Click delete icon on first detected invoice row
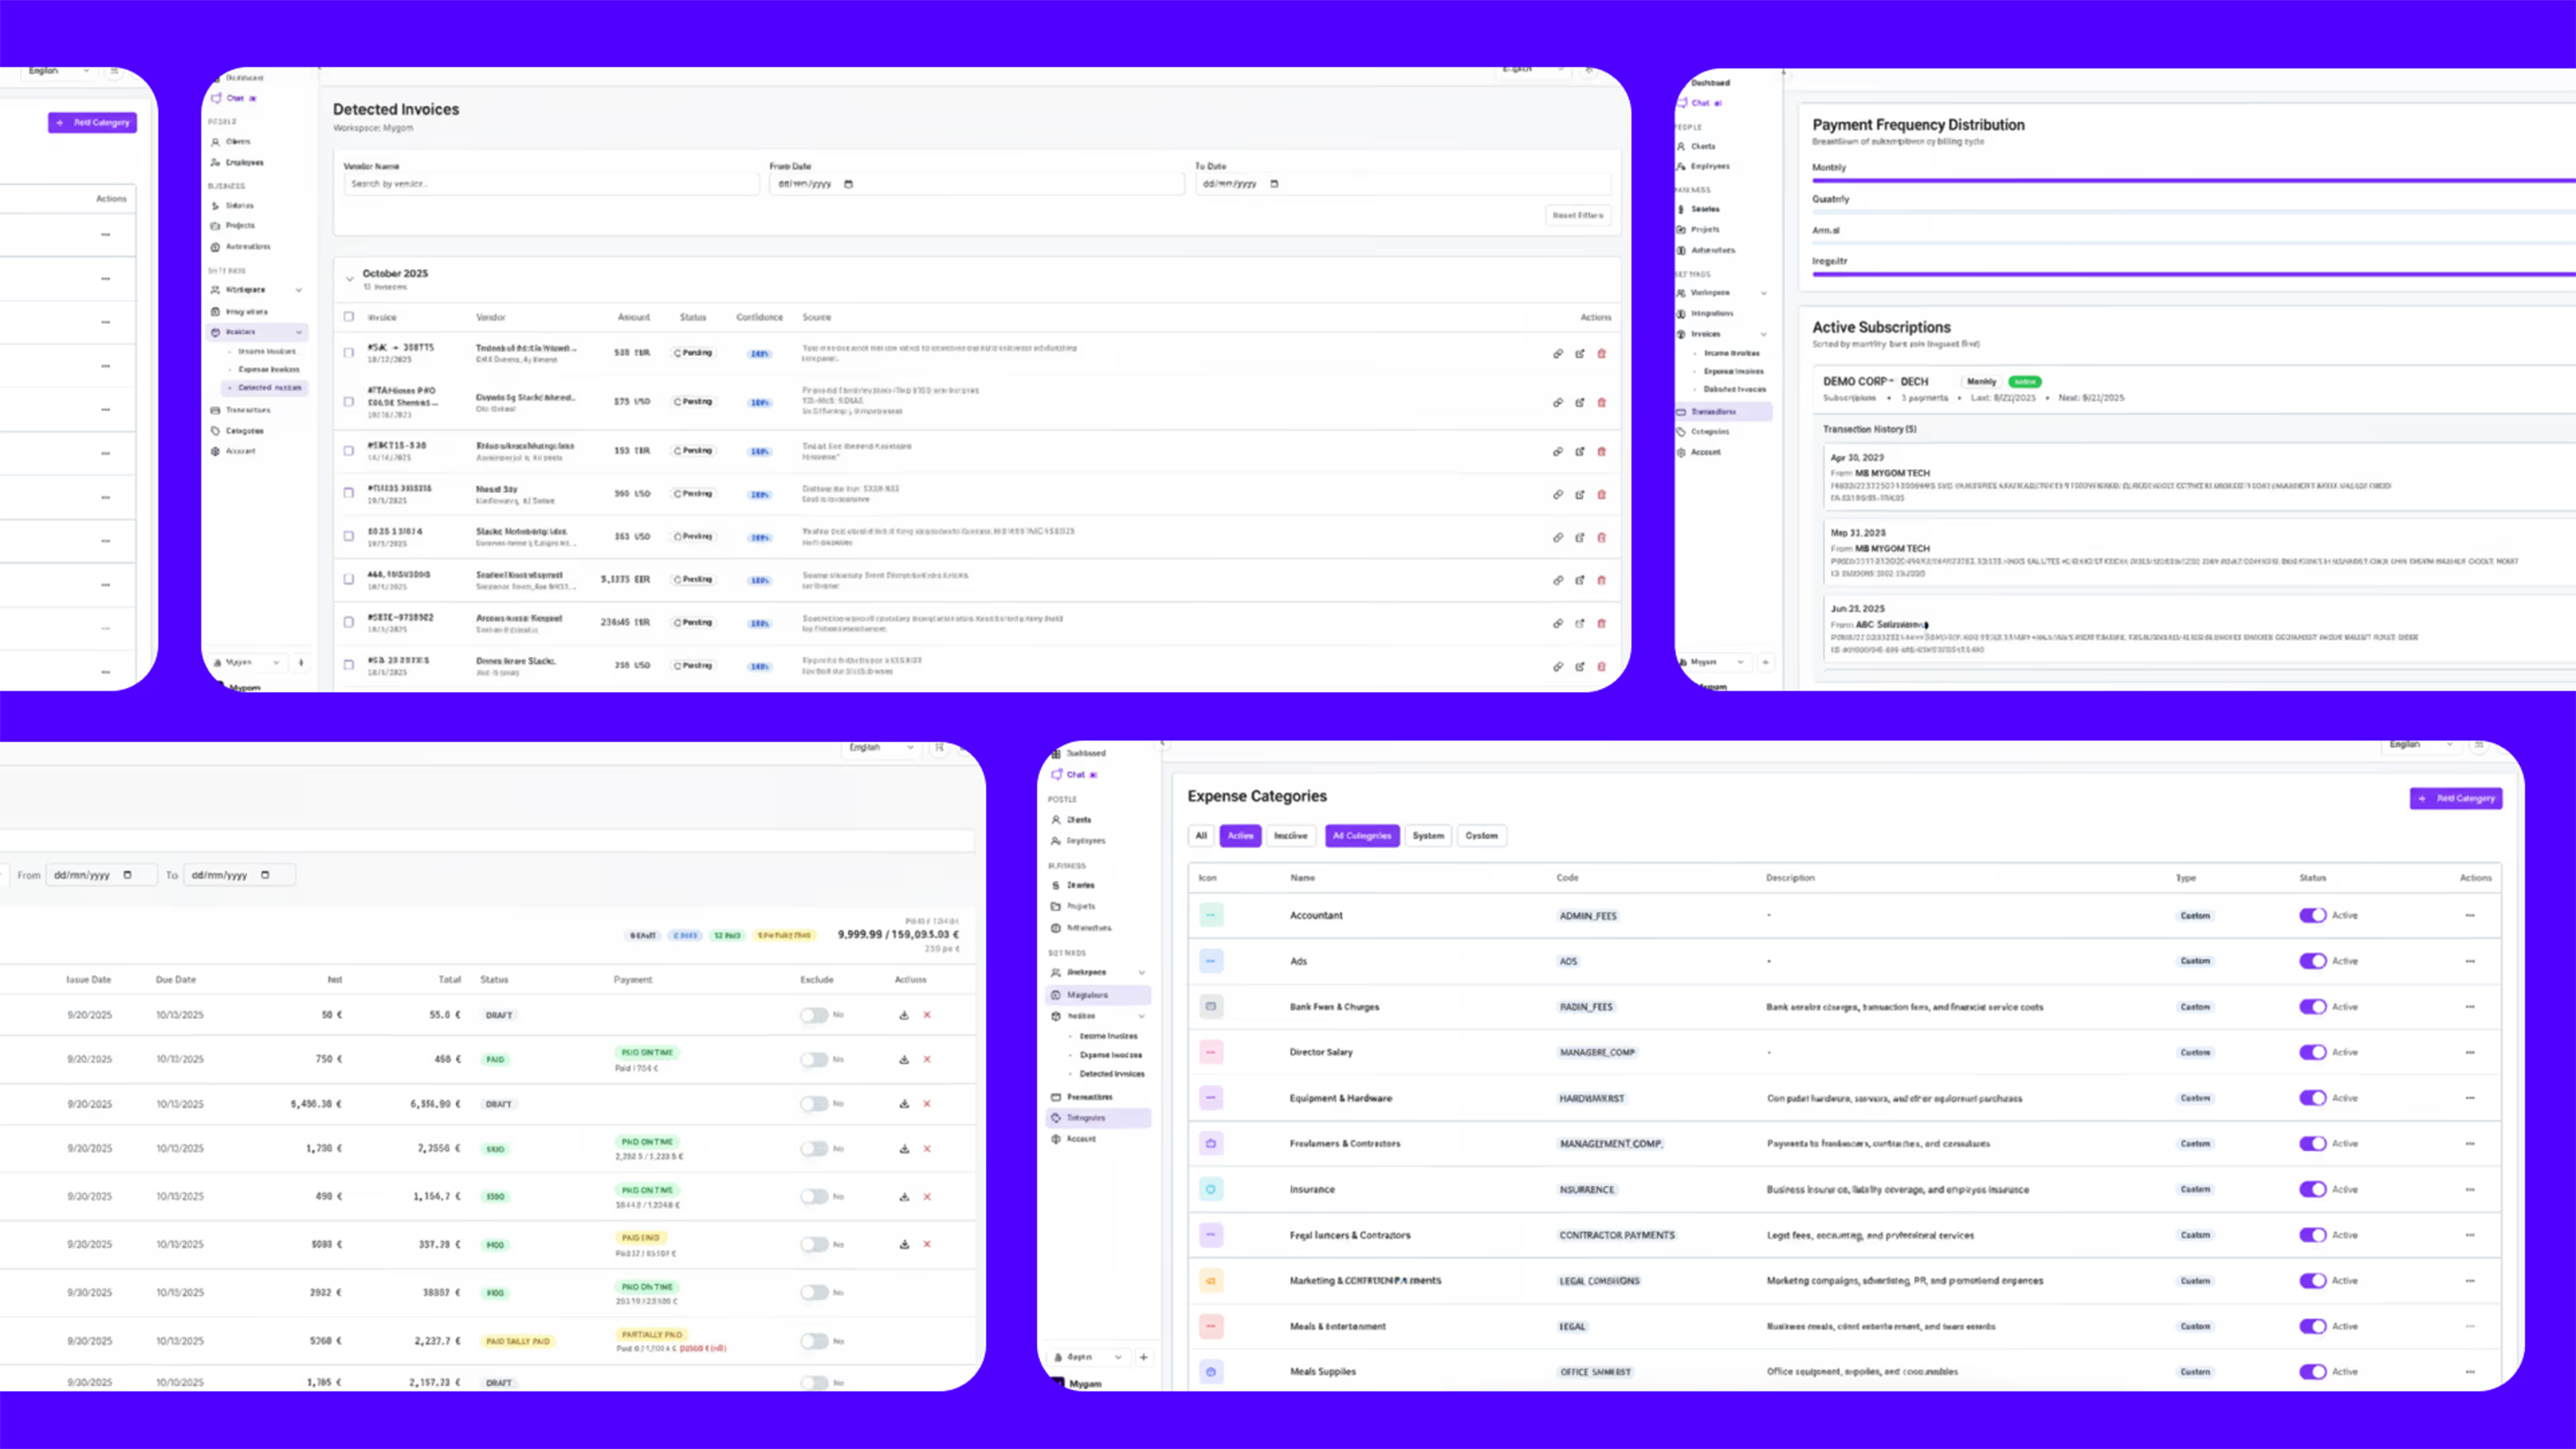The image size is (2576, 1449). coord(1601,353)
